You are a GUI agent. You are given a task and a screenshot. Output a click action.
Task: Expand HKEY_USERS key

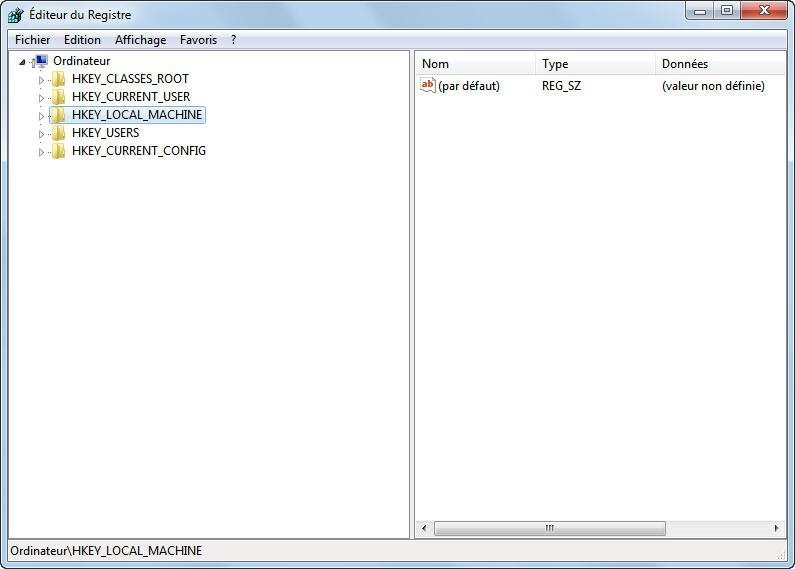tap(41, 134)
